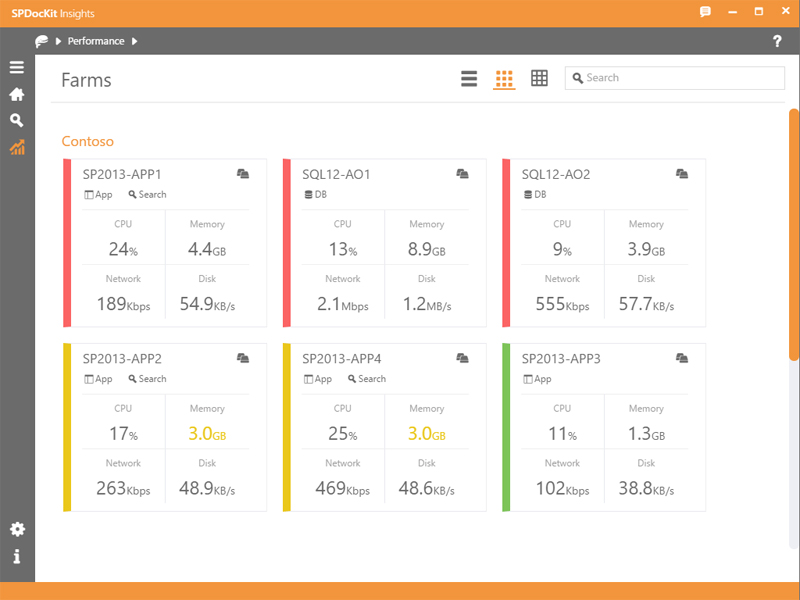Open SP2013-APP4 server title
800x600 pixels.
click(341, 359)
